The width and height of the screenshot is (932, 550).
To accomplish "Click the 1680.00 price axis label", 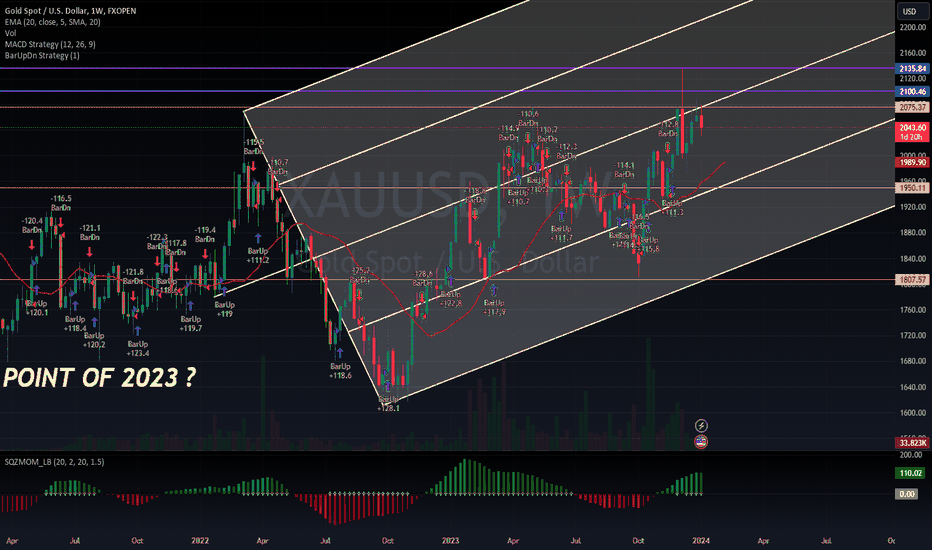I will click(x=912, y=361).
